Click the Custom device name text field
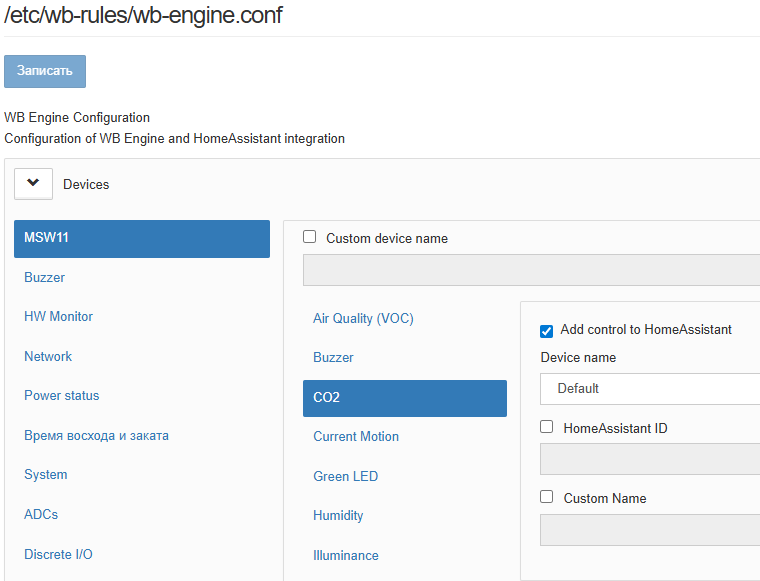Screen dimensions: 760x581 click(531, 270)
